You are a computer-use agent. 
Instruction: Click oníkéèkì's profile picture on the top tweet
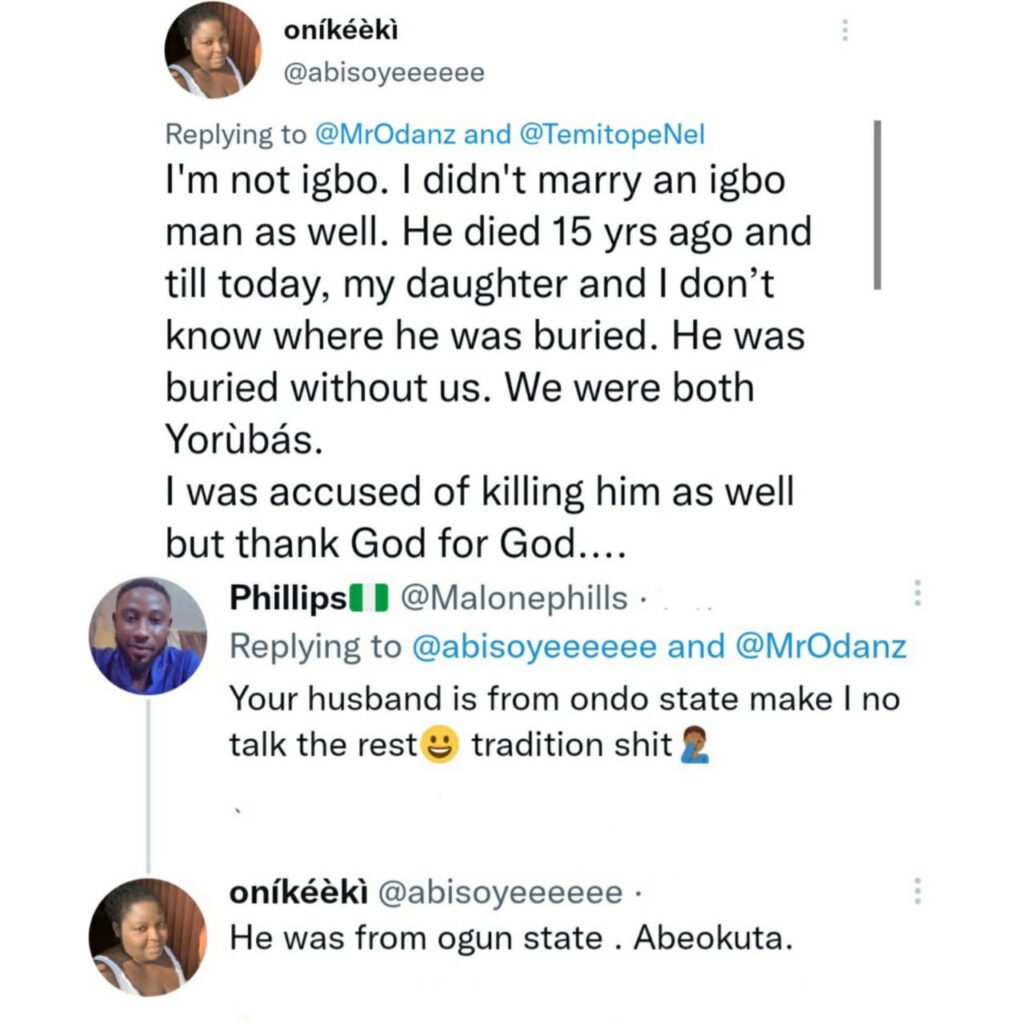pyautogui.click(x=213, y=50)
